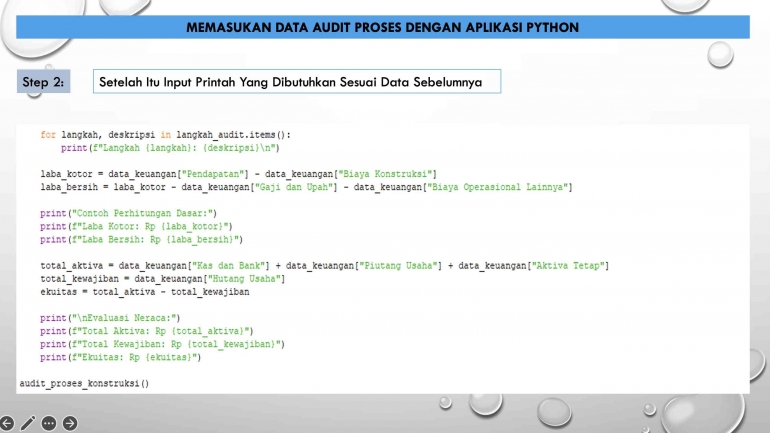Click print "Contoh Perhitungan Dasar:" line
Screen dimensions: 770x433
[128, 213]
